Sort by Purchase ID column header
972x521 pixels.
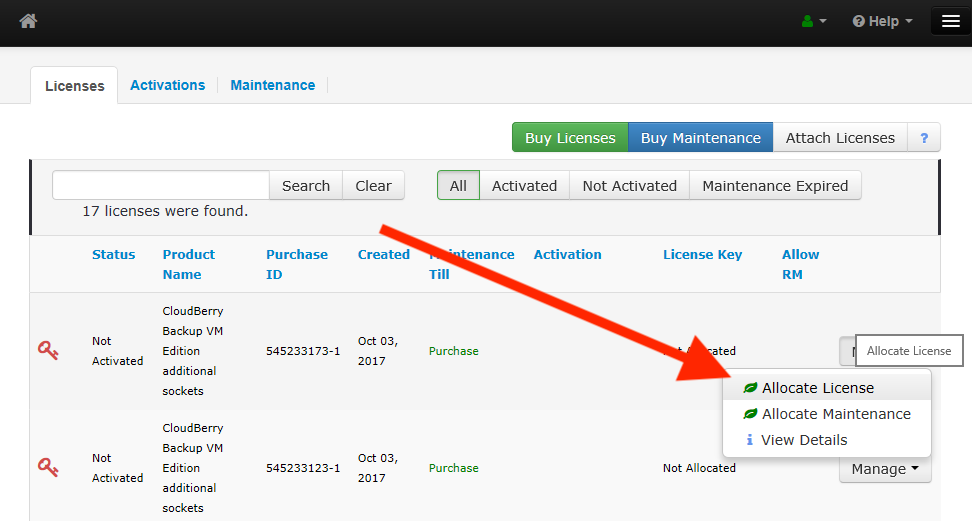click(296, 264)
